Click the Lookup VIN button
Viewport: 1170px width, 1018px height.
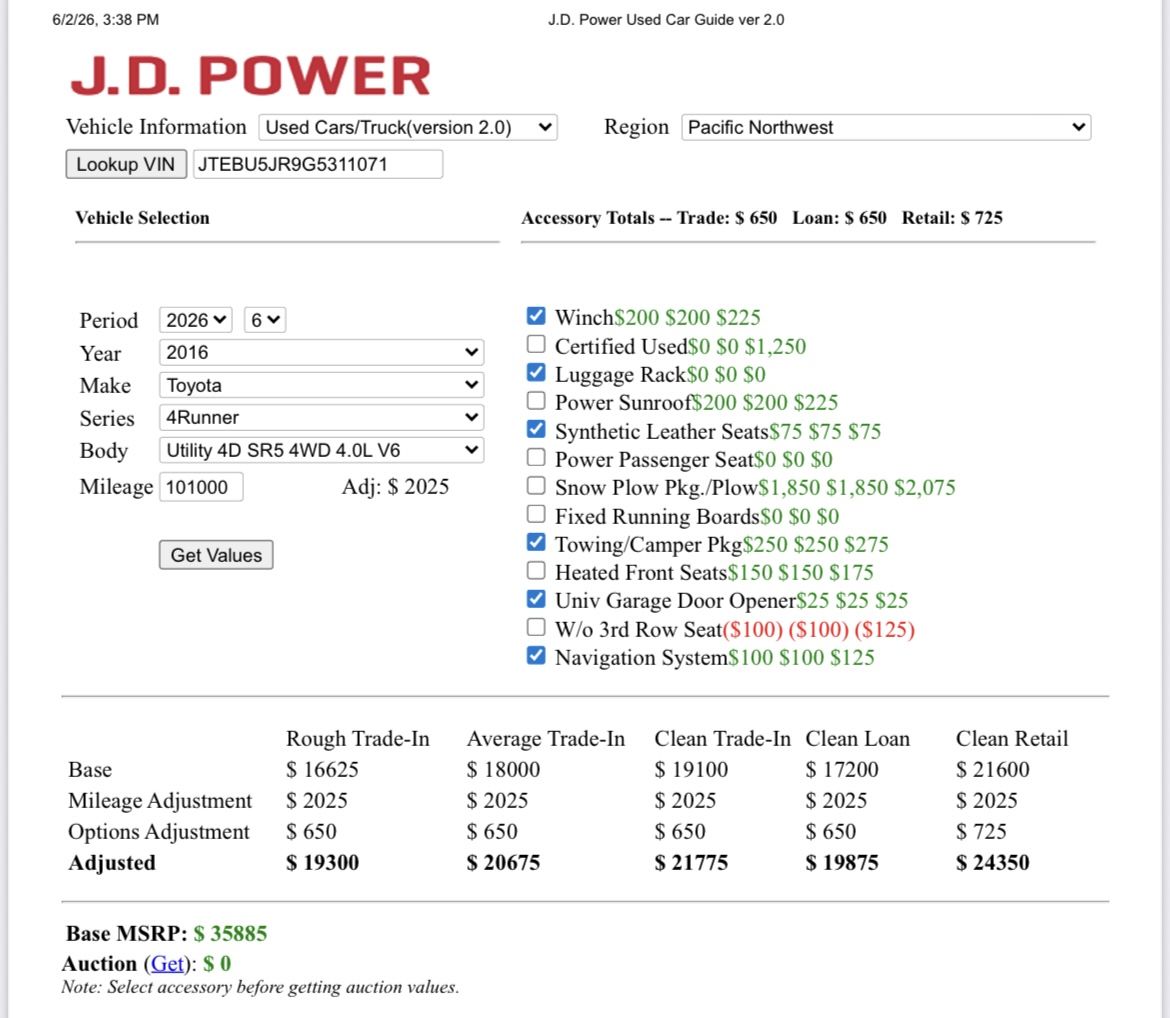126,164
